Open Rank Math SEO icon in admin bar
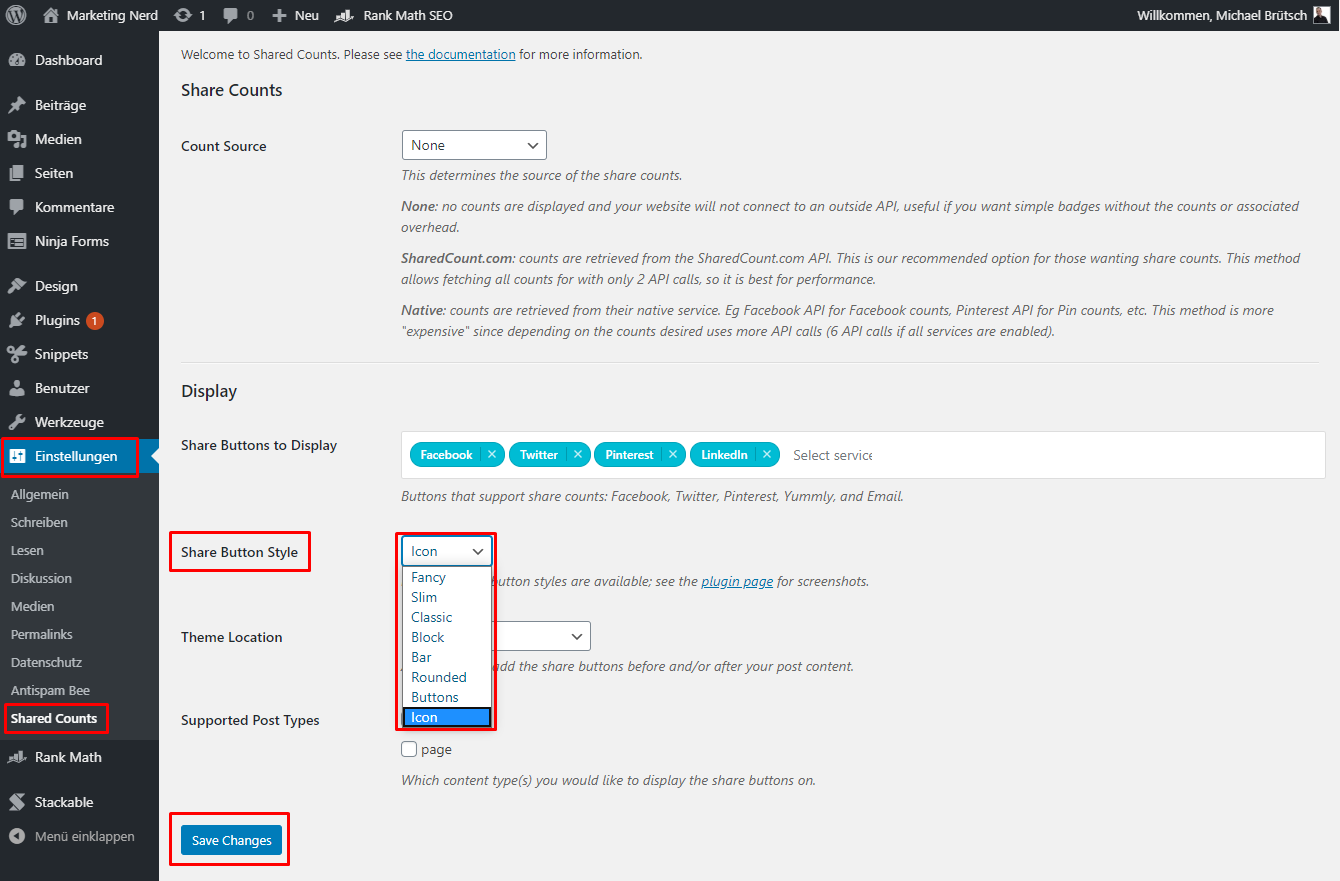The height and width of the screenshot is (881, 1340). coord(343,16)
